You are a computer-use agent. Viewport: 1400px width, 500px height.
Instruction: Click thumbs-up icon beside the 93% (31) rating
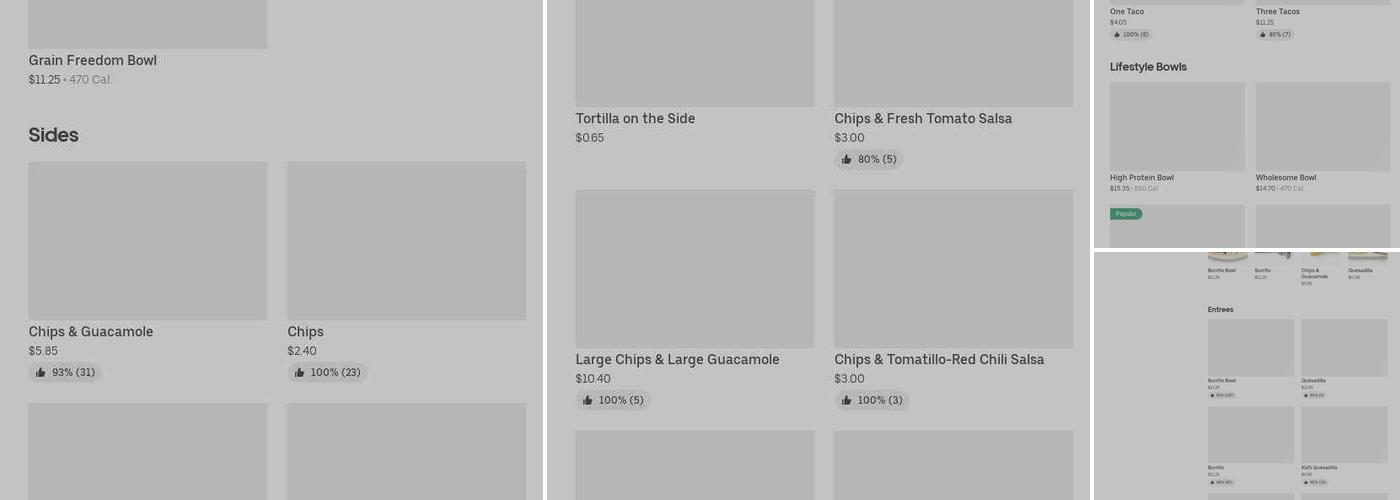[x=41, y=373]
